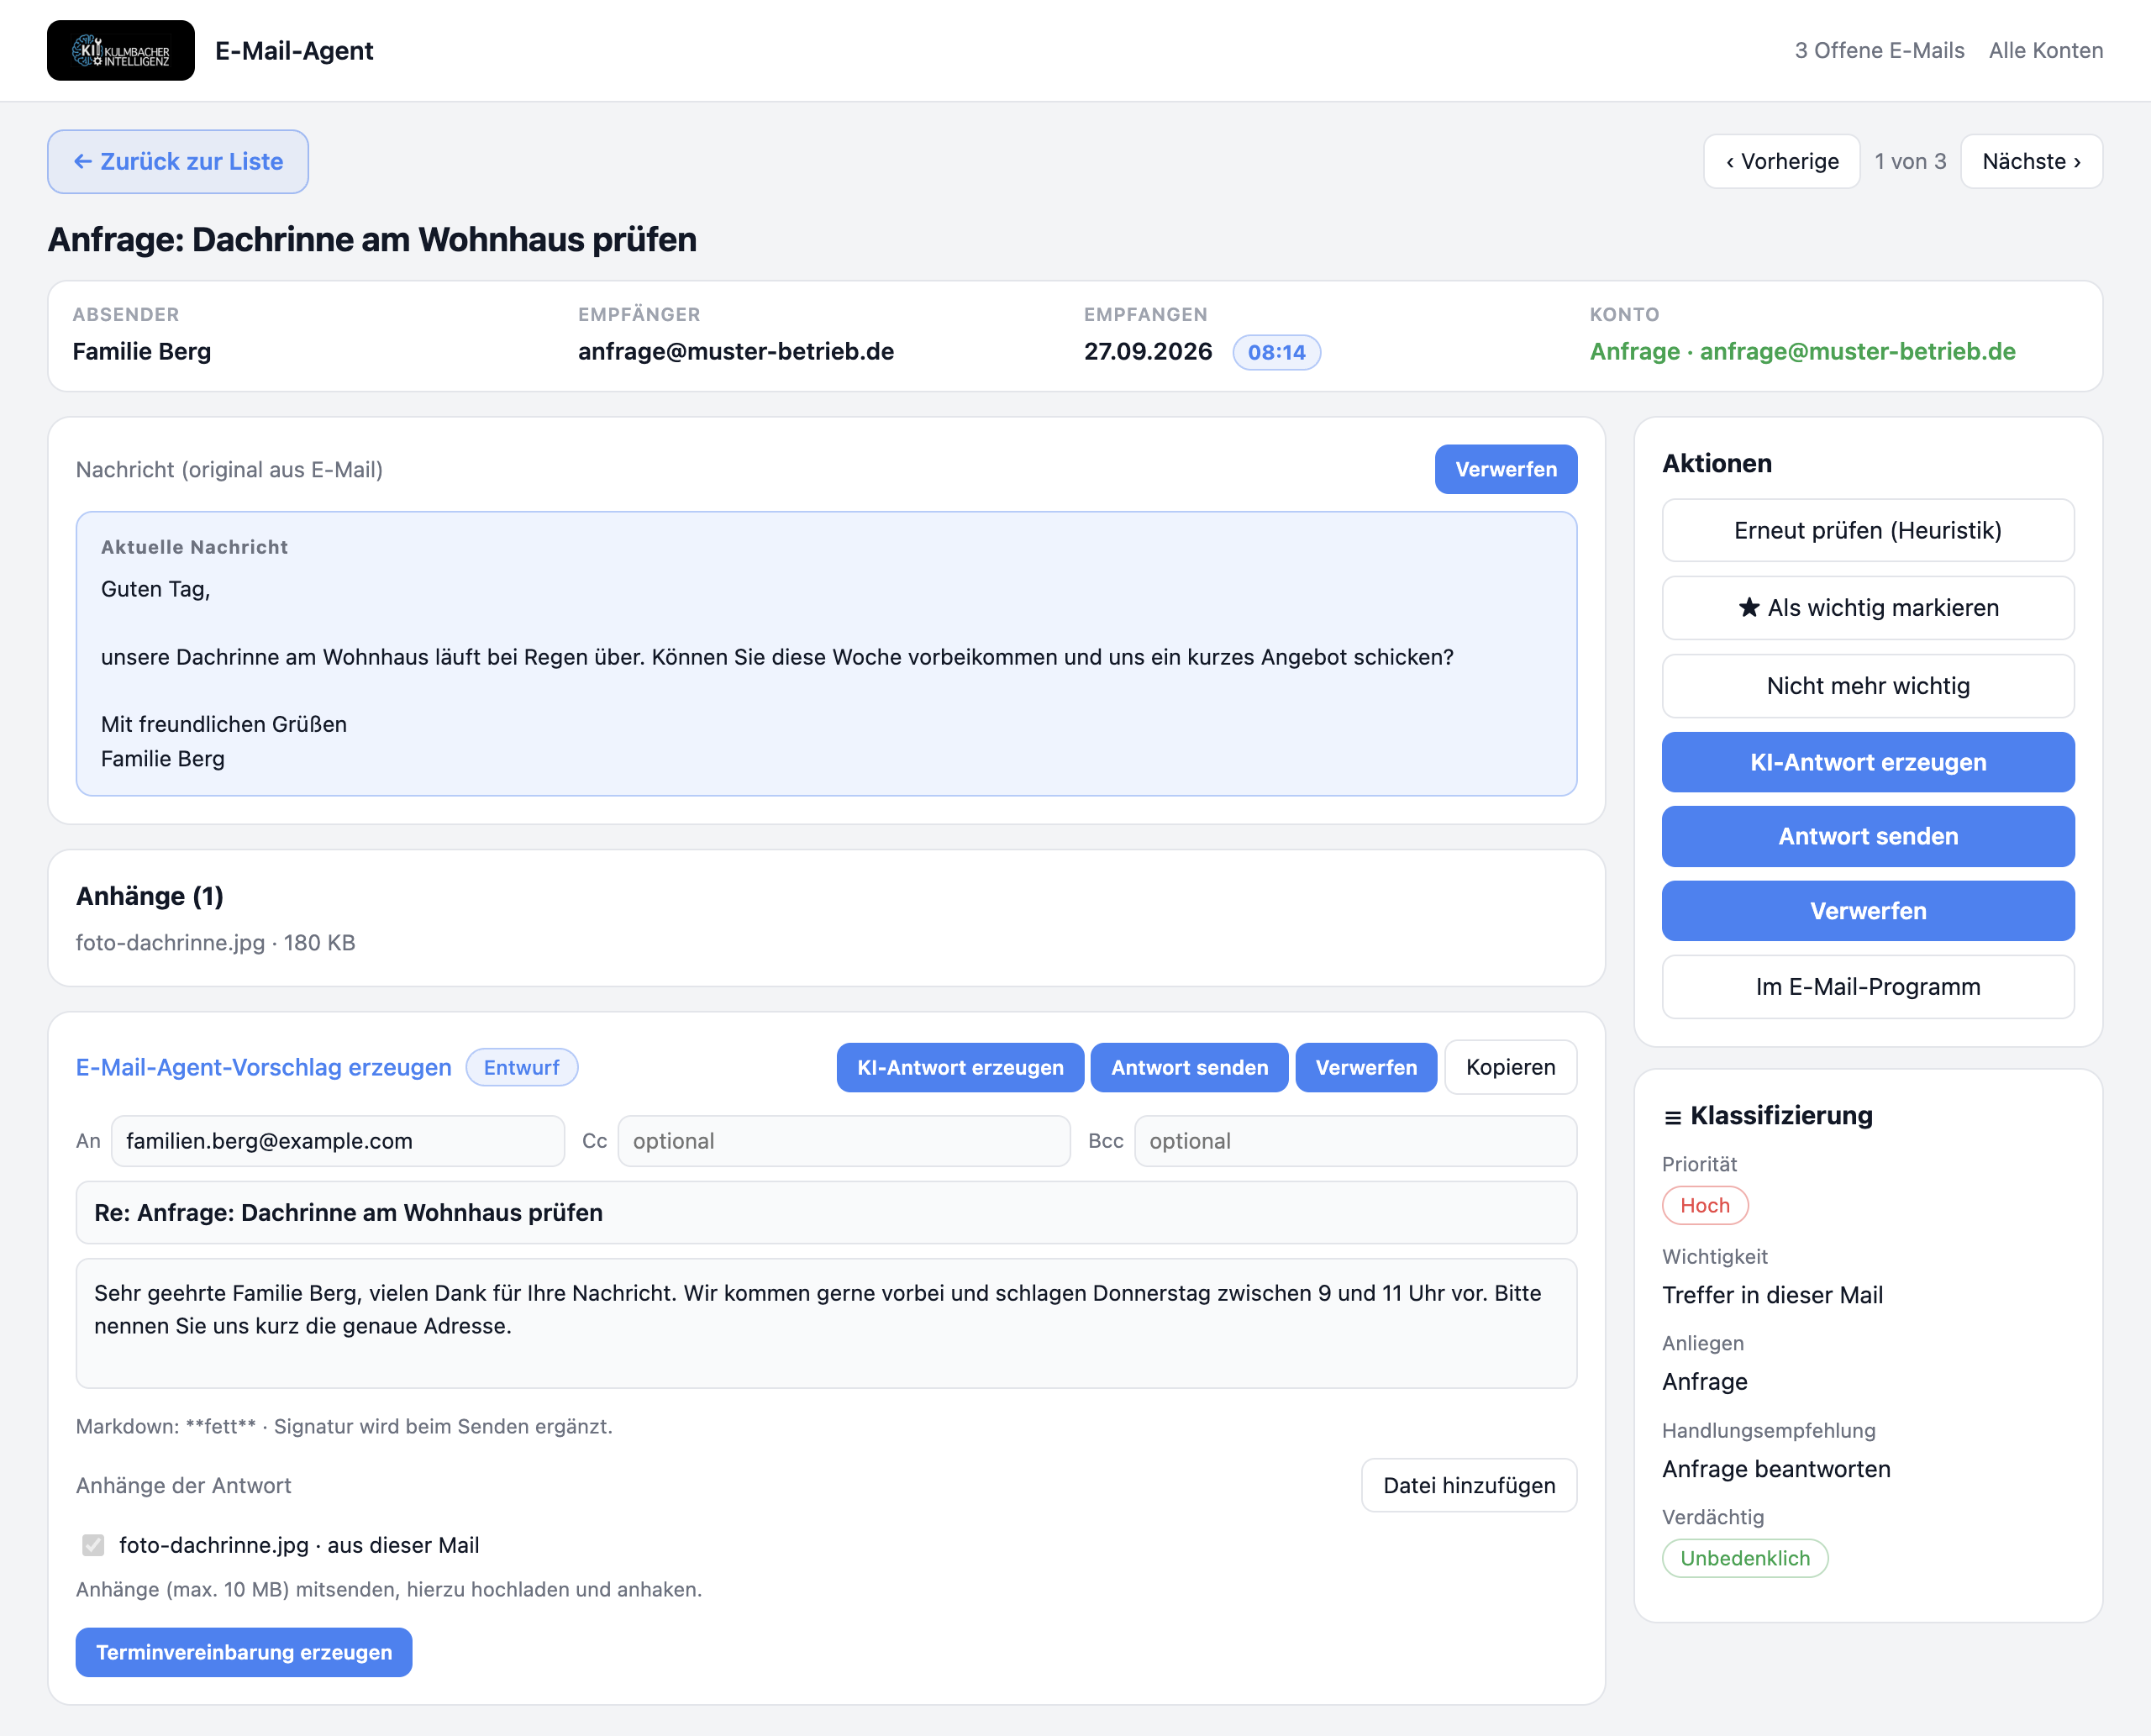The width and height of the screenshot is (2151, 1736).
Task: Click Verwerfen above the original message
Action: tap(1505, 469)
